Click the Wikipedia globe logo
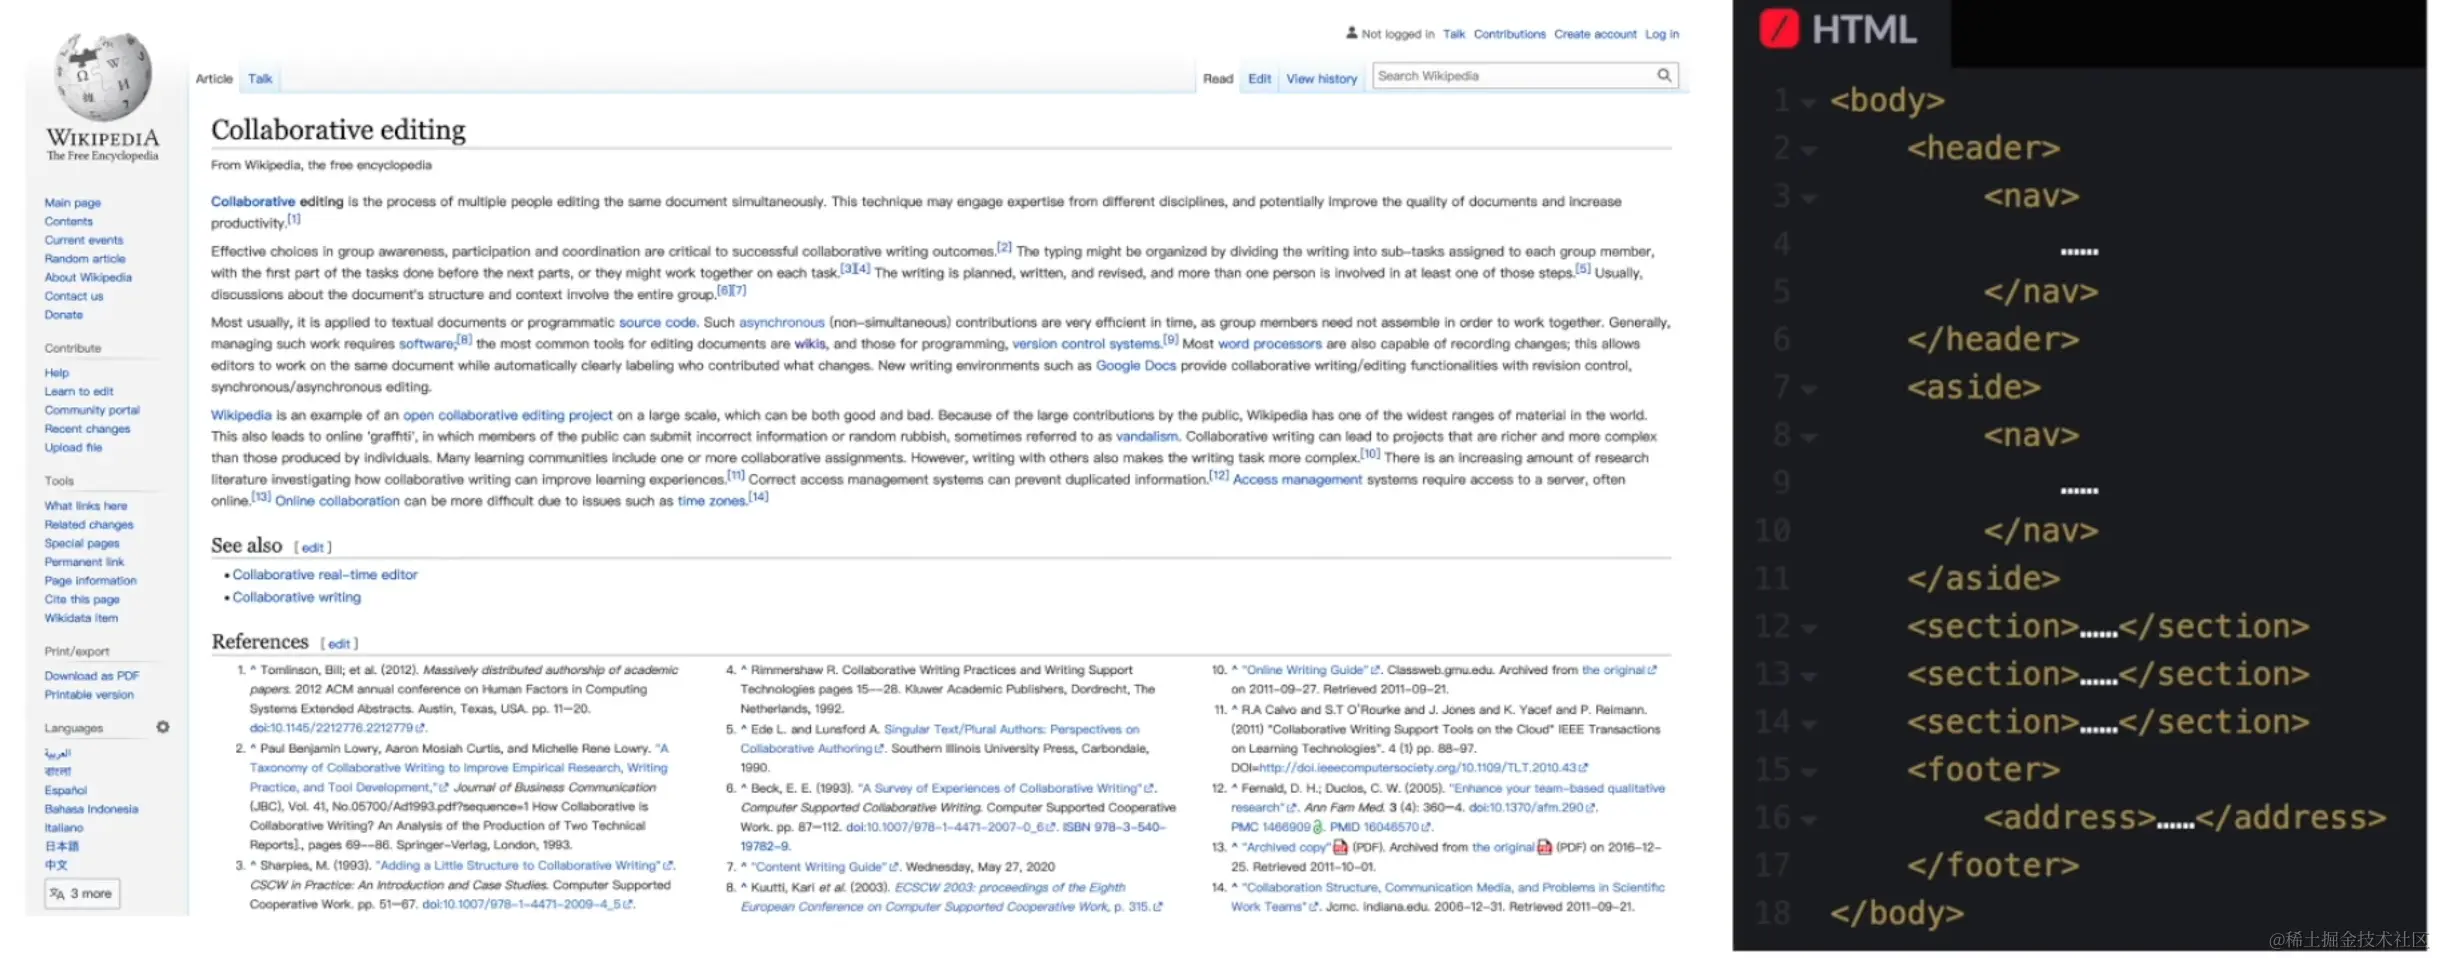 pyautogui.click(x=103, y=77)
